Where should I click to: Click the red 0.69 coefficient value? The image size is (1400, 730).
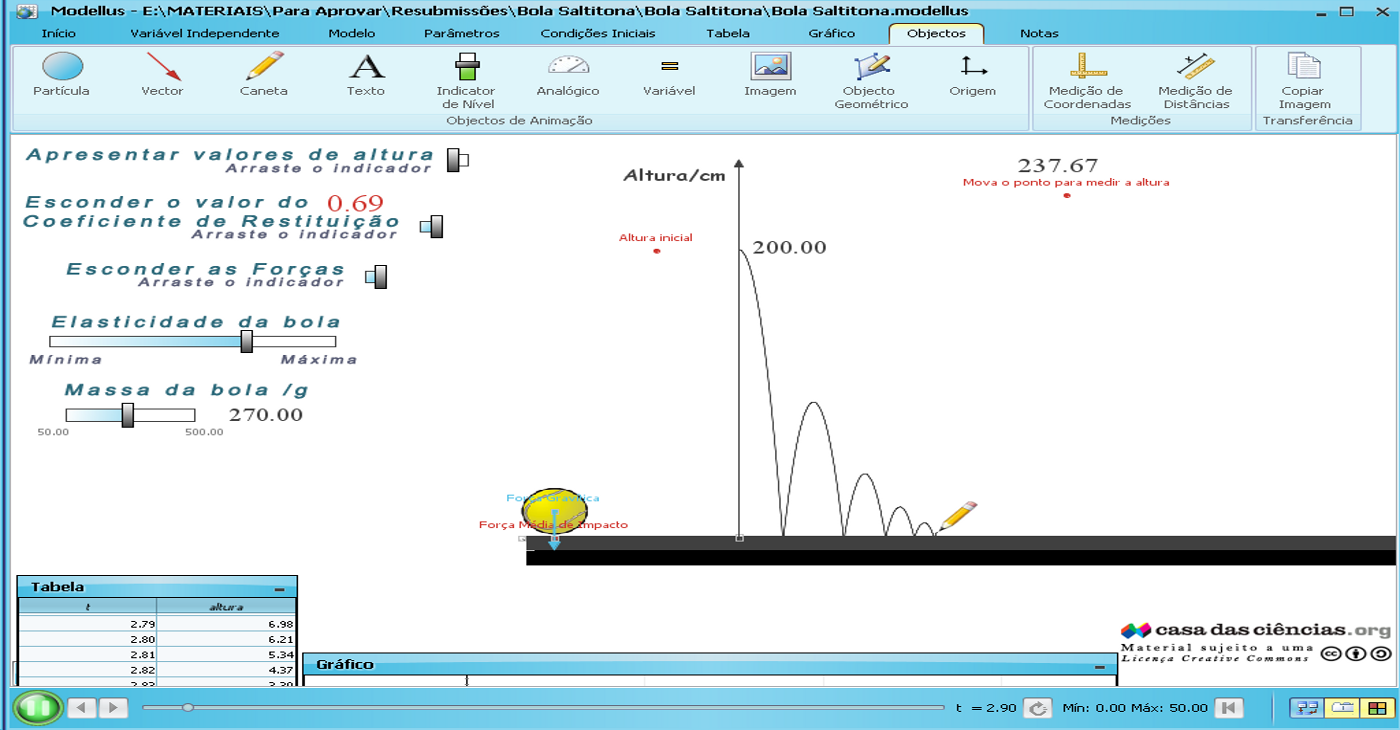(355, 203)
